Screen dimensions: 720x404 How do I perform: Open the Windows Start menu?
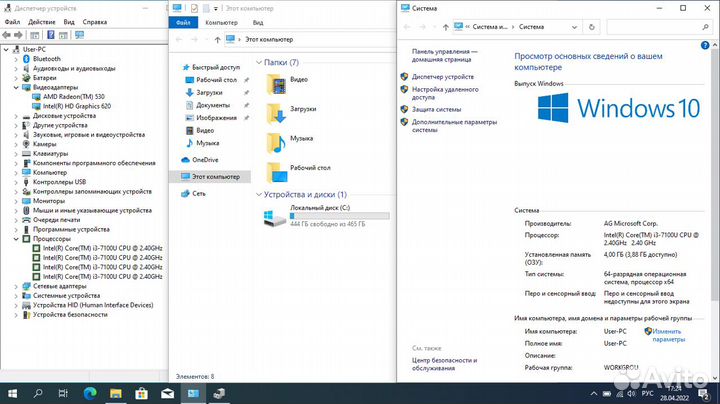(x=12, y=393)
